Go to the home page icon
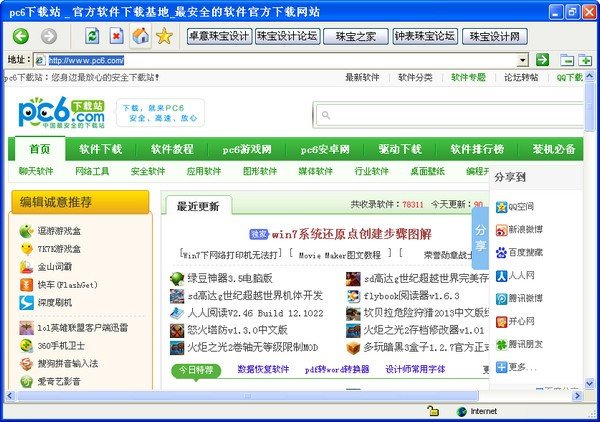Screen dimensions: 600x422 click(141, 36)
